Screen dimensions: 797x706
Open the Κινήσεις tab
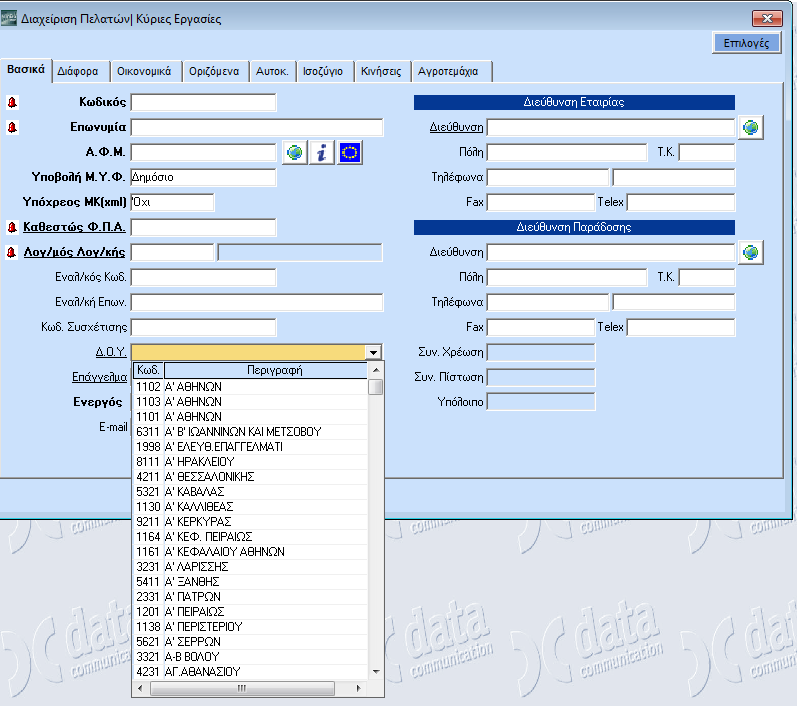(381, 71)
